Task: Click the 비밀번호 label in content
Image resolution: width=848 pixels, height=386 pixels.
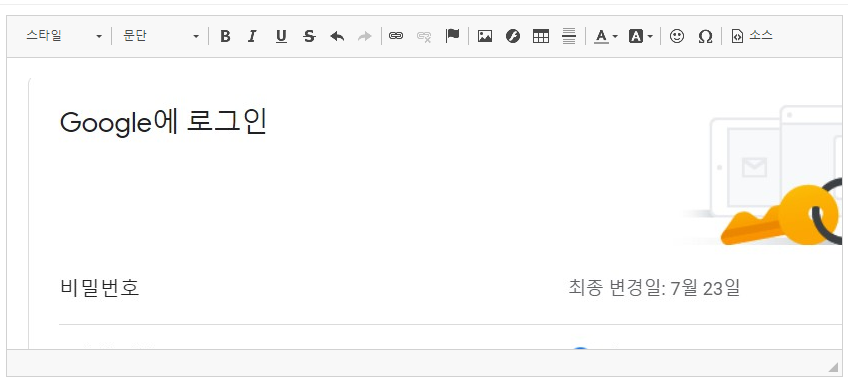Action: tap(100, 288)
